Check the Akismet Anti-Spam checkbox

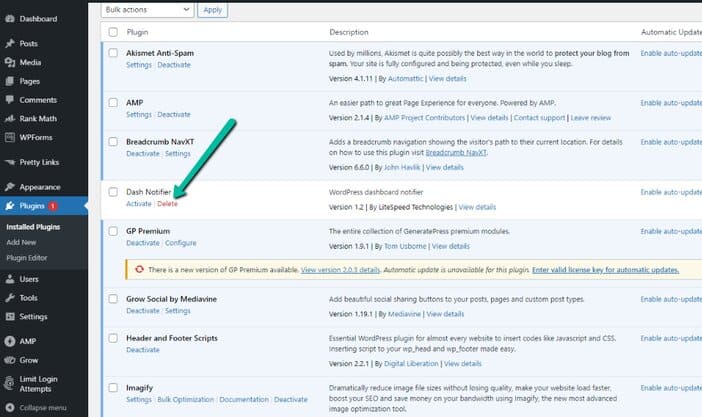point(113,52)
